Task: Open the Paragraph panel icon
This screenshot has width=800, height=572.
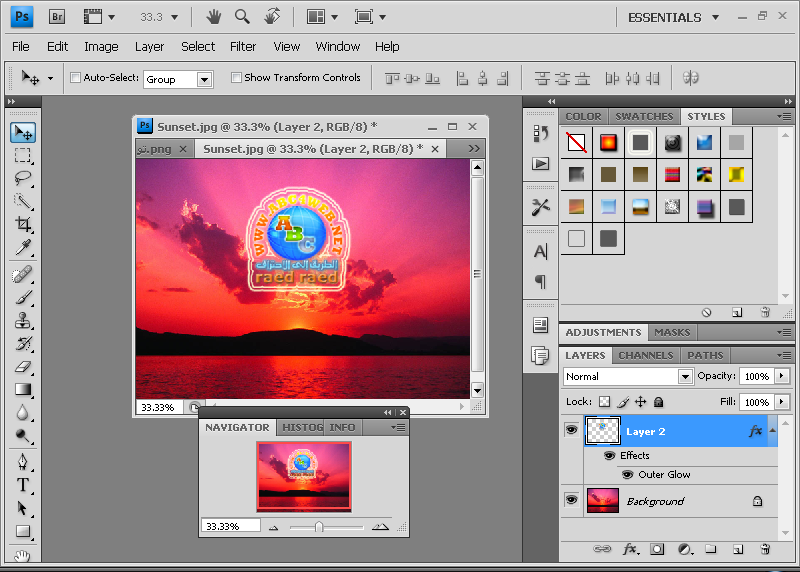Action: 540,281
